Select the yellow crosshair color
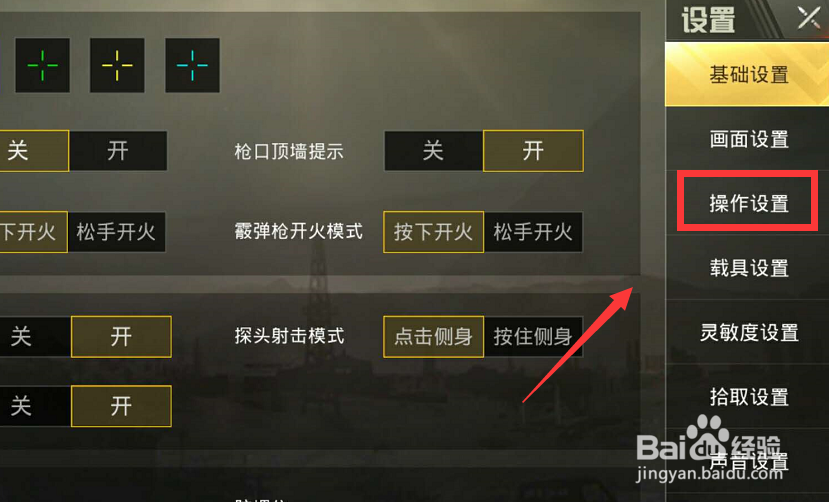Screen dimensions: 829x502 point(117,65)
